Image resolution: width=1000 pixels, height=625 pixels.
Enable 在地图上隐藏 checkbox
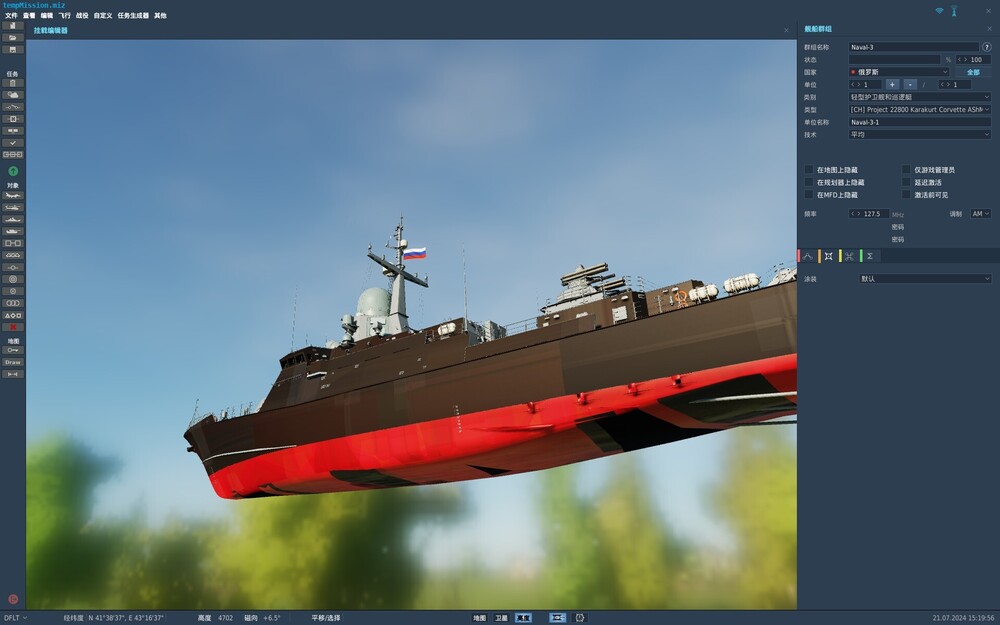tap(809, 170)
